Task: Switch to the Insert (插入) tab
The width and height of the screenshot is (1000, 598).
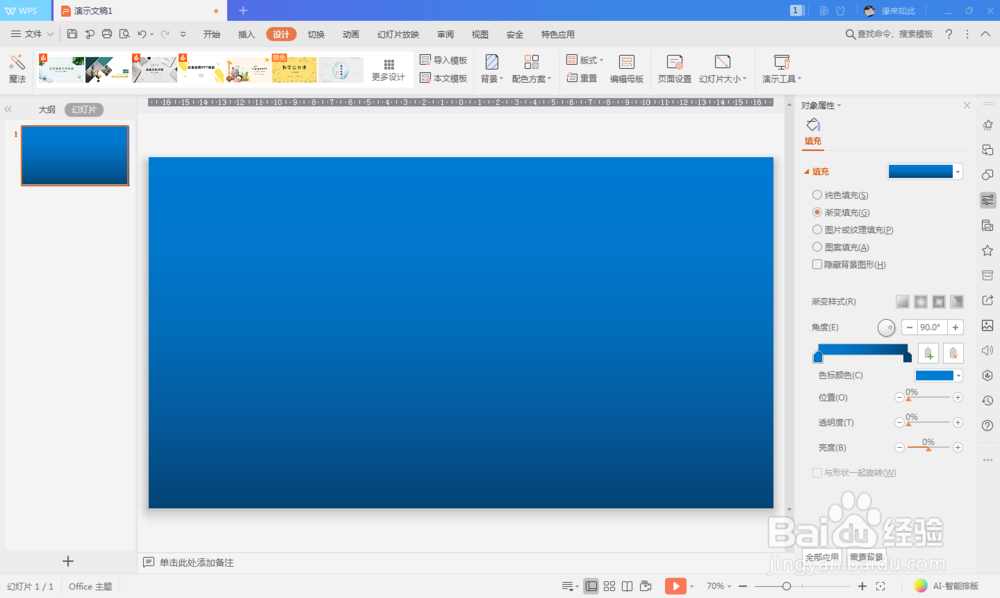Action: (246, 34)
